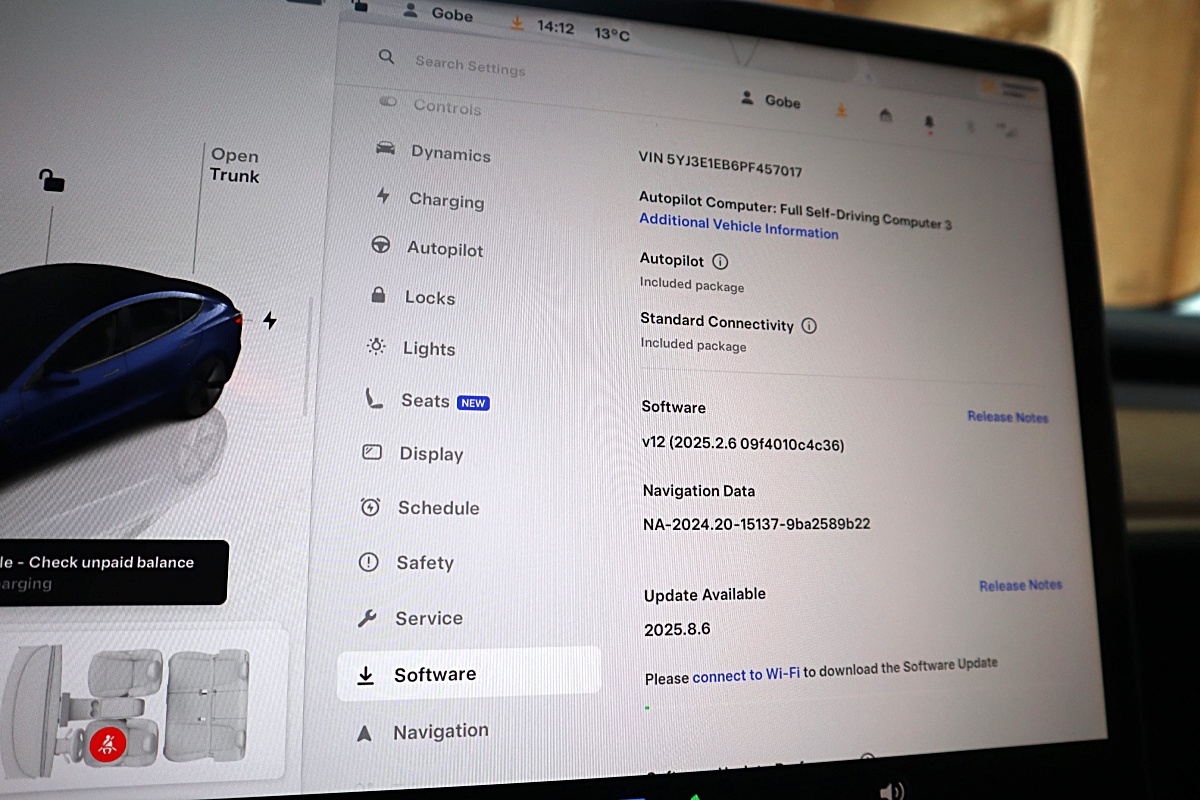Viewport: 1200px width, 800px height.
Task: Open Additional Vehicle Information link
Action: (x=739, y=226)
